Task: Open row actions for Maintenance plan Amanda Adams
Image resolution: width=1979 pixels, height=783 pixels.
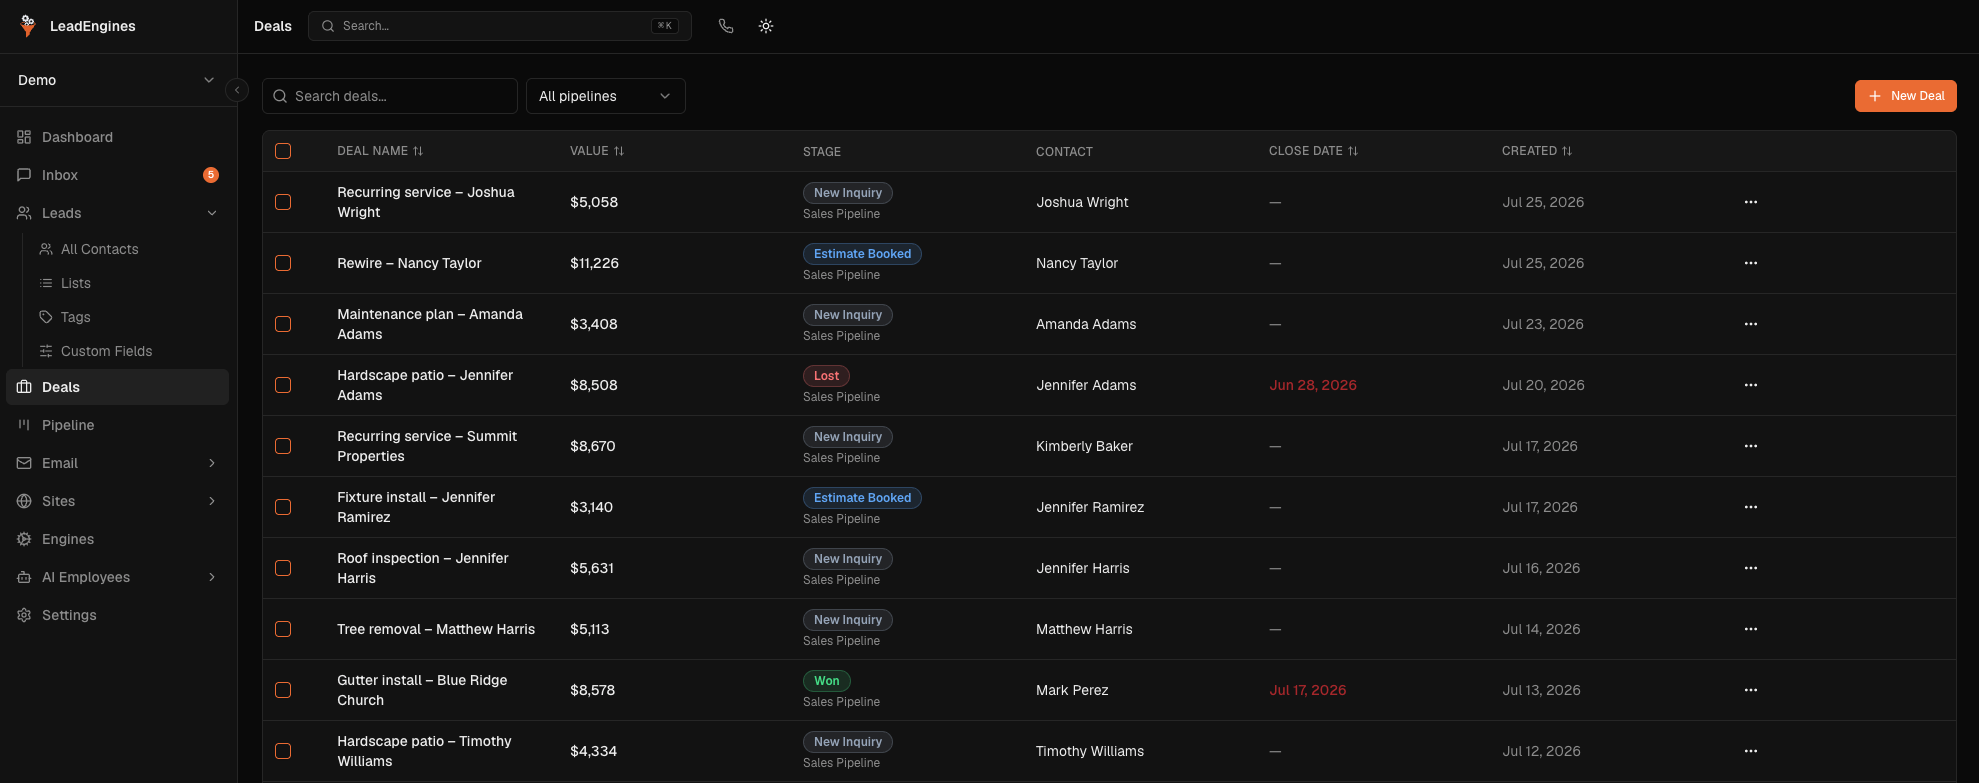Action: point(1751,324)
